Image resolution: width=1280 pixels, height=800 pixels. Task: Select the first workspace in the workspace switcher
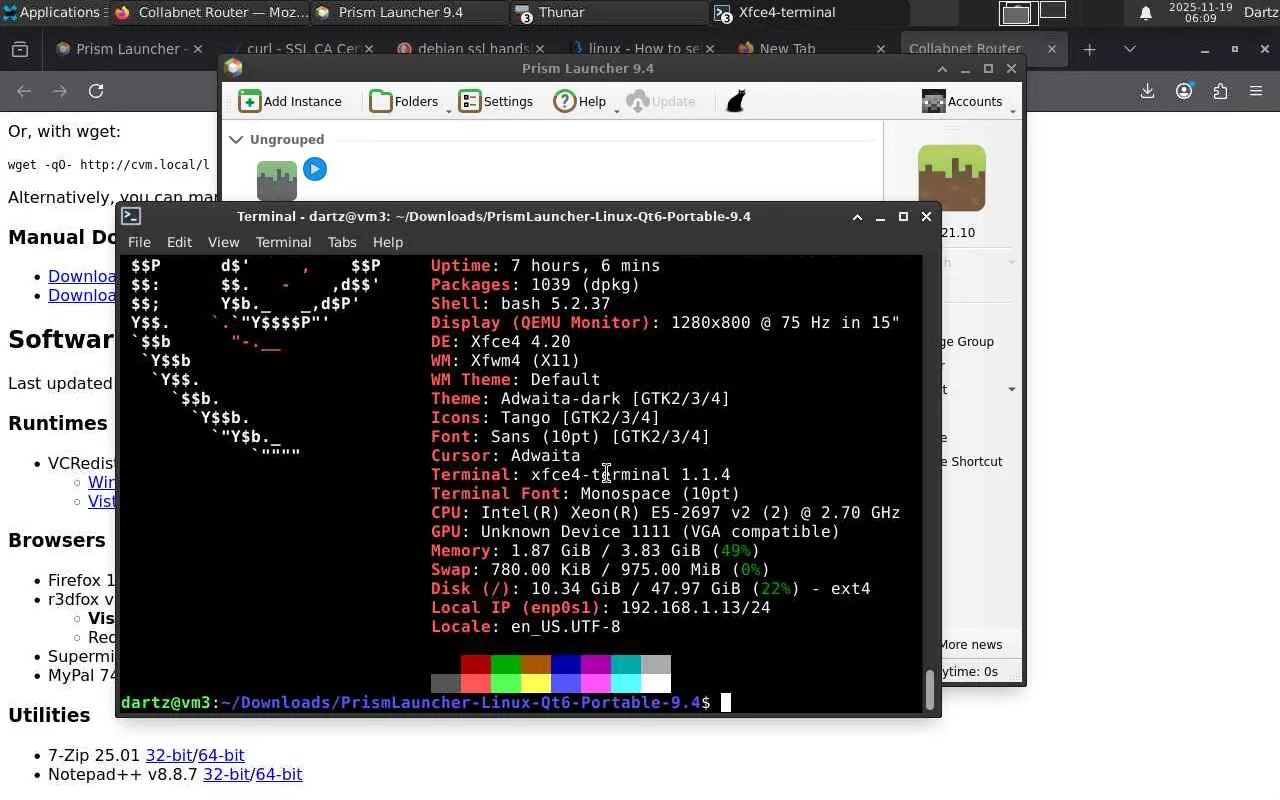1016,12
